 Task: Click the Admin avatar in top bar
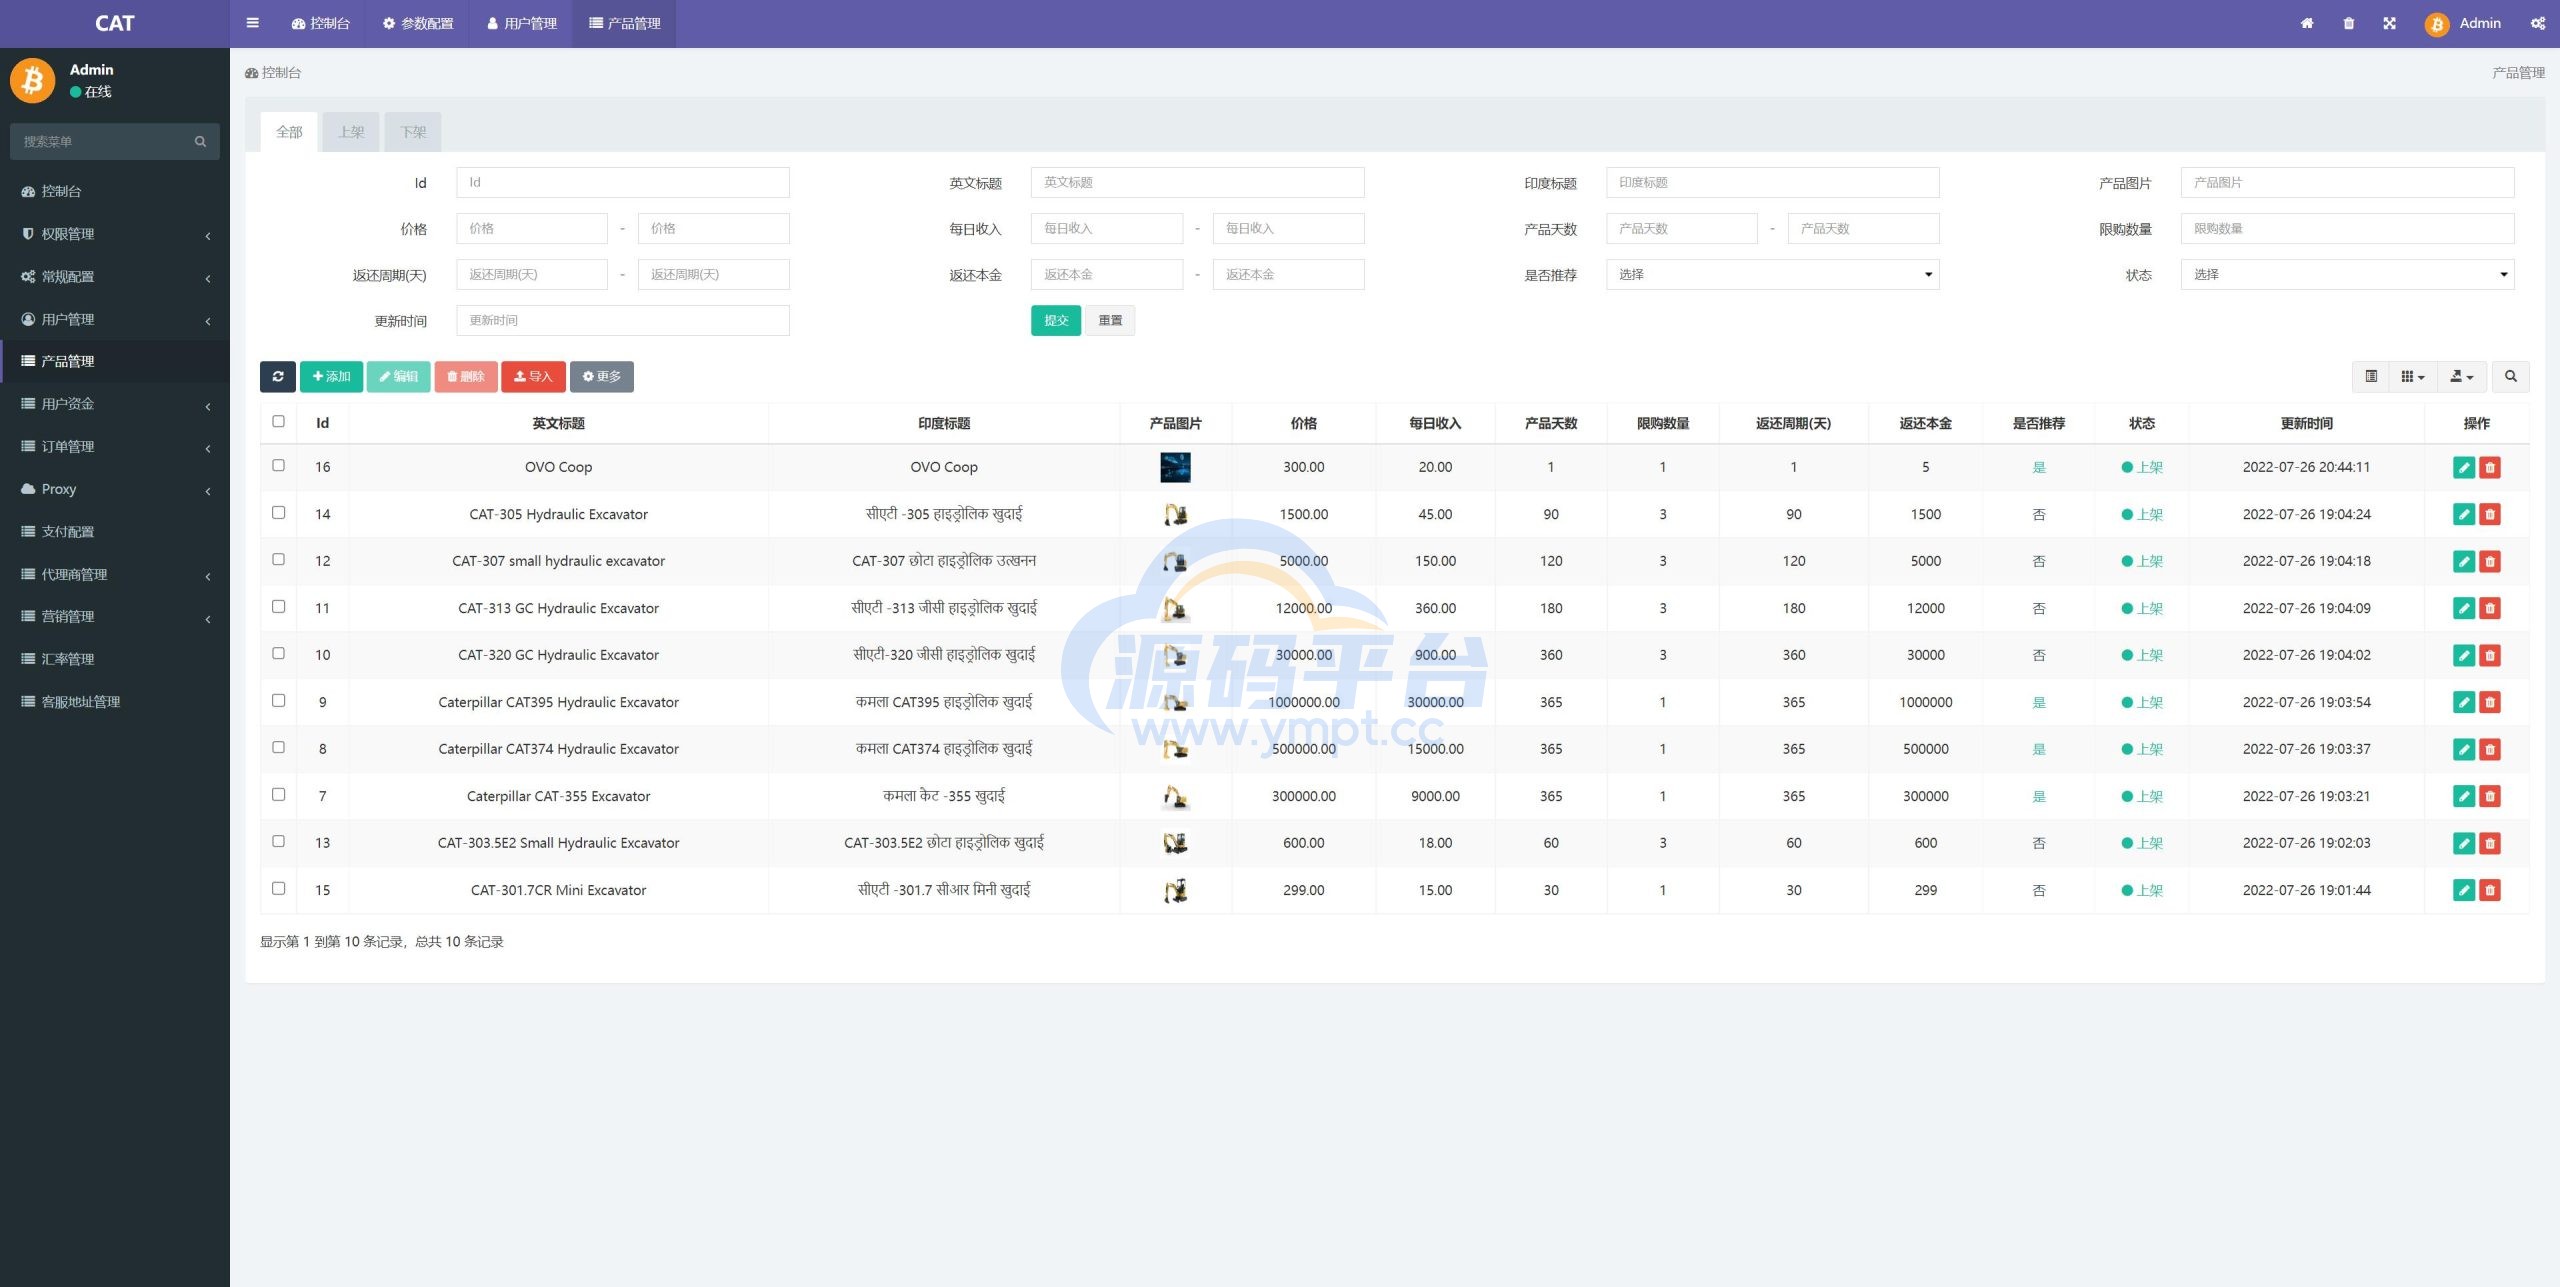click(2436, 24)
